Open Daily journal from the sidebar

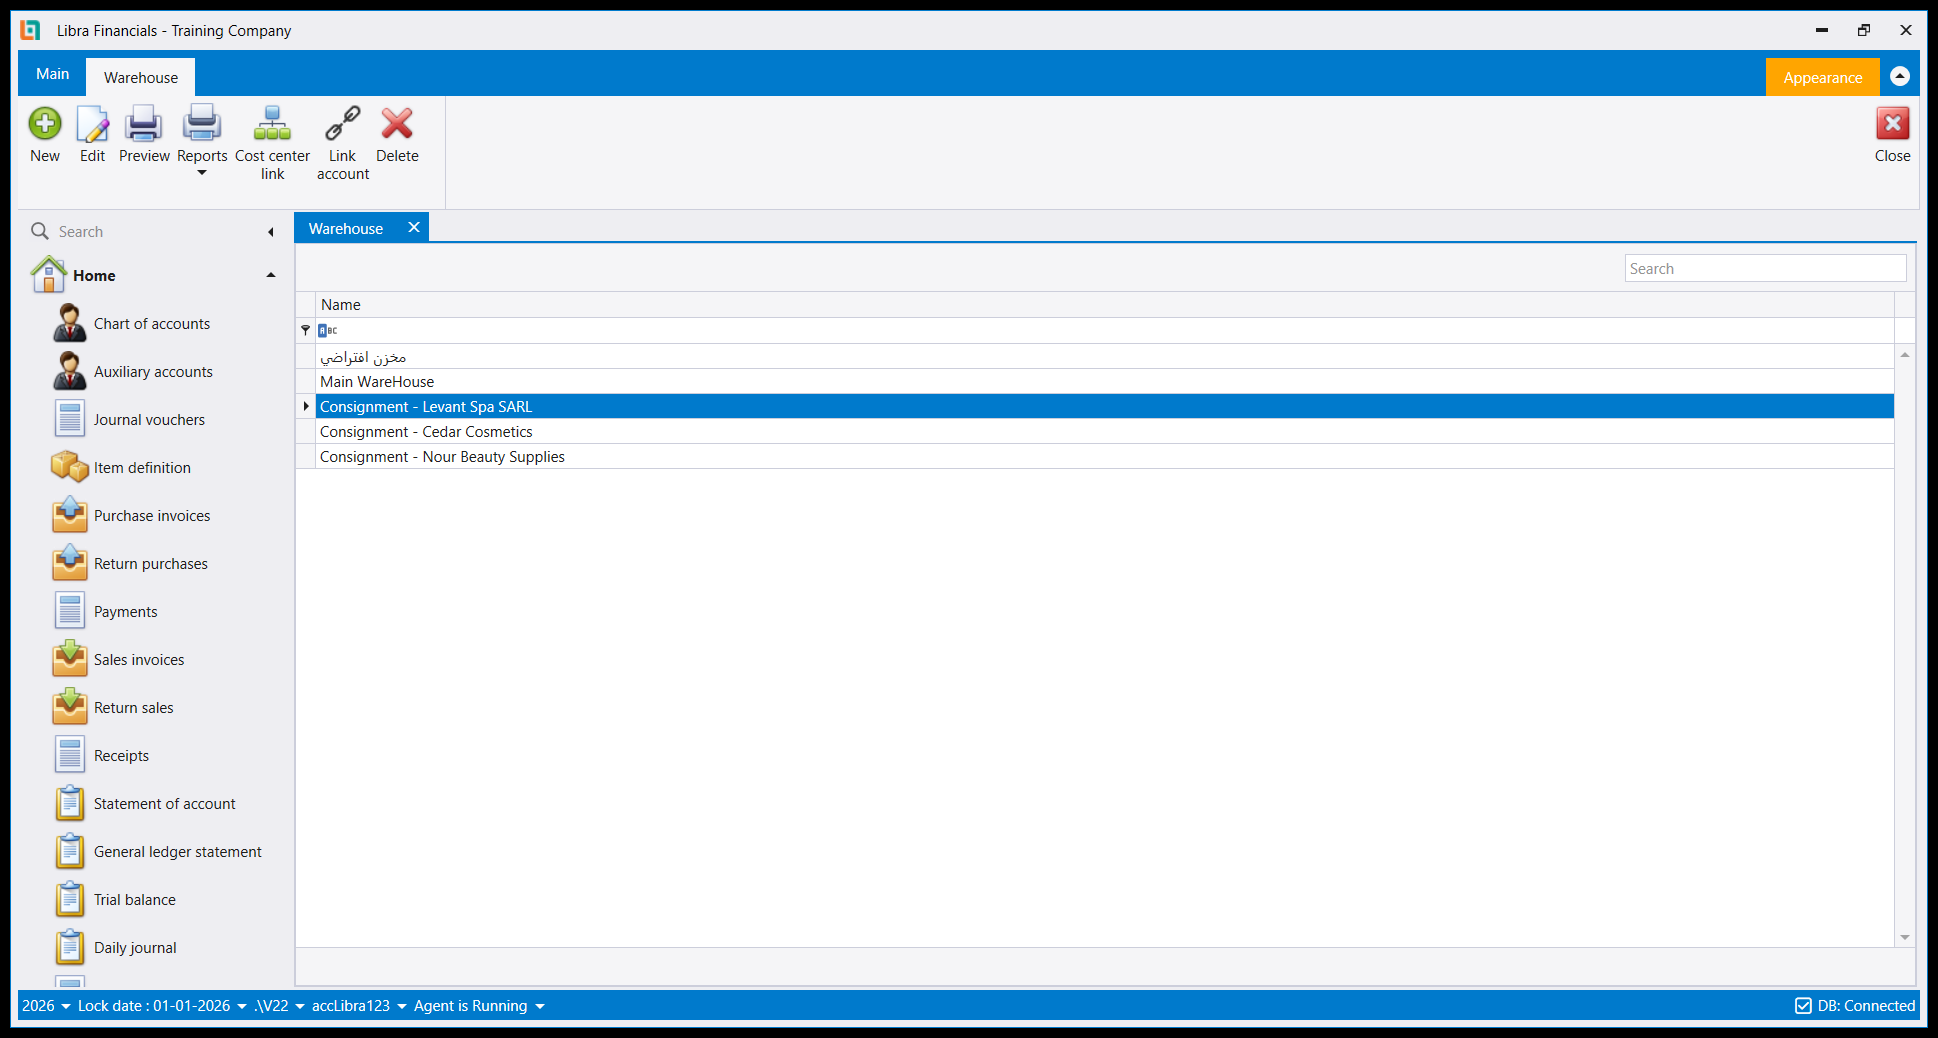click(135, 948)
